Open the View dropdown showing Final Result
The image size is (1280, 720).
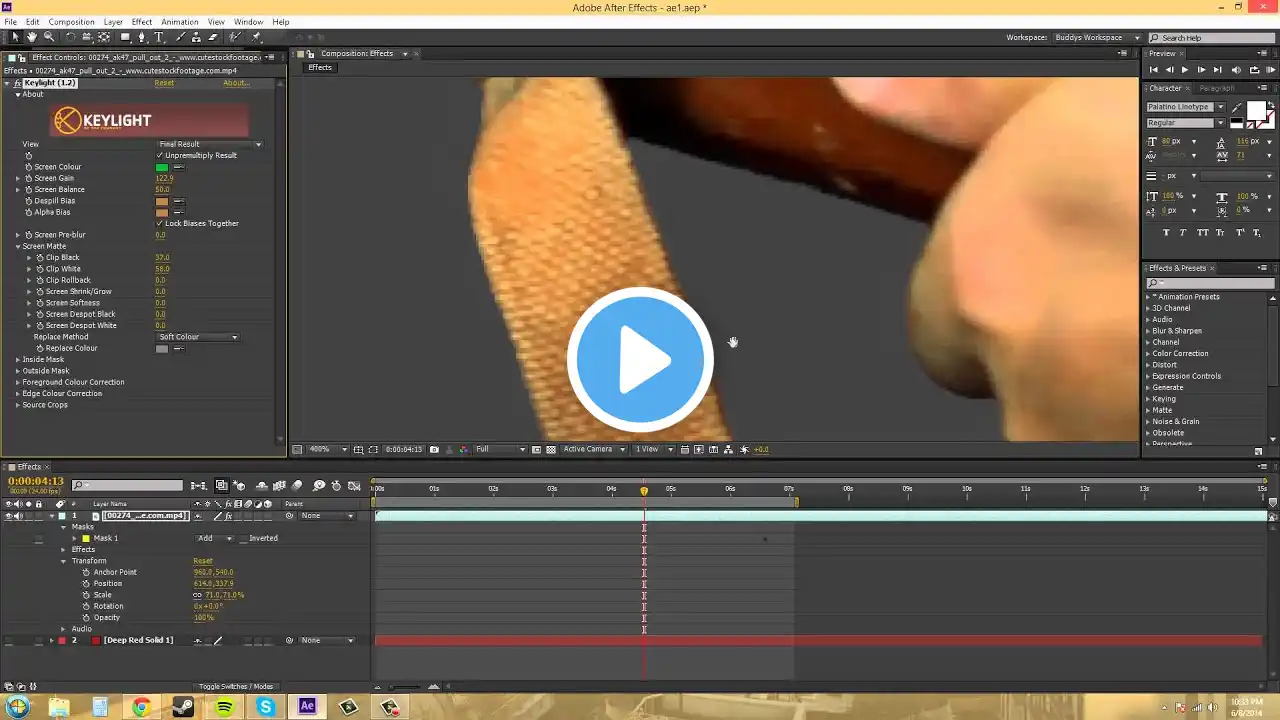(x=209, y=144)
